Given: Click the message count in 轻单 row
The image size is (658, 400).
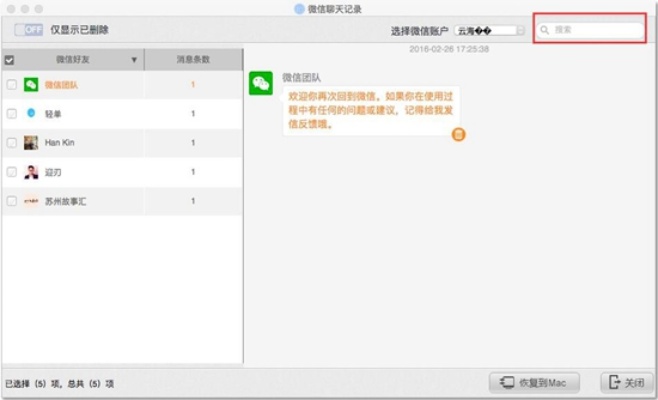Looking at the screenshot, I should (x=193, y=114).
